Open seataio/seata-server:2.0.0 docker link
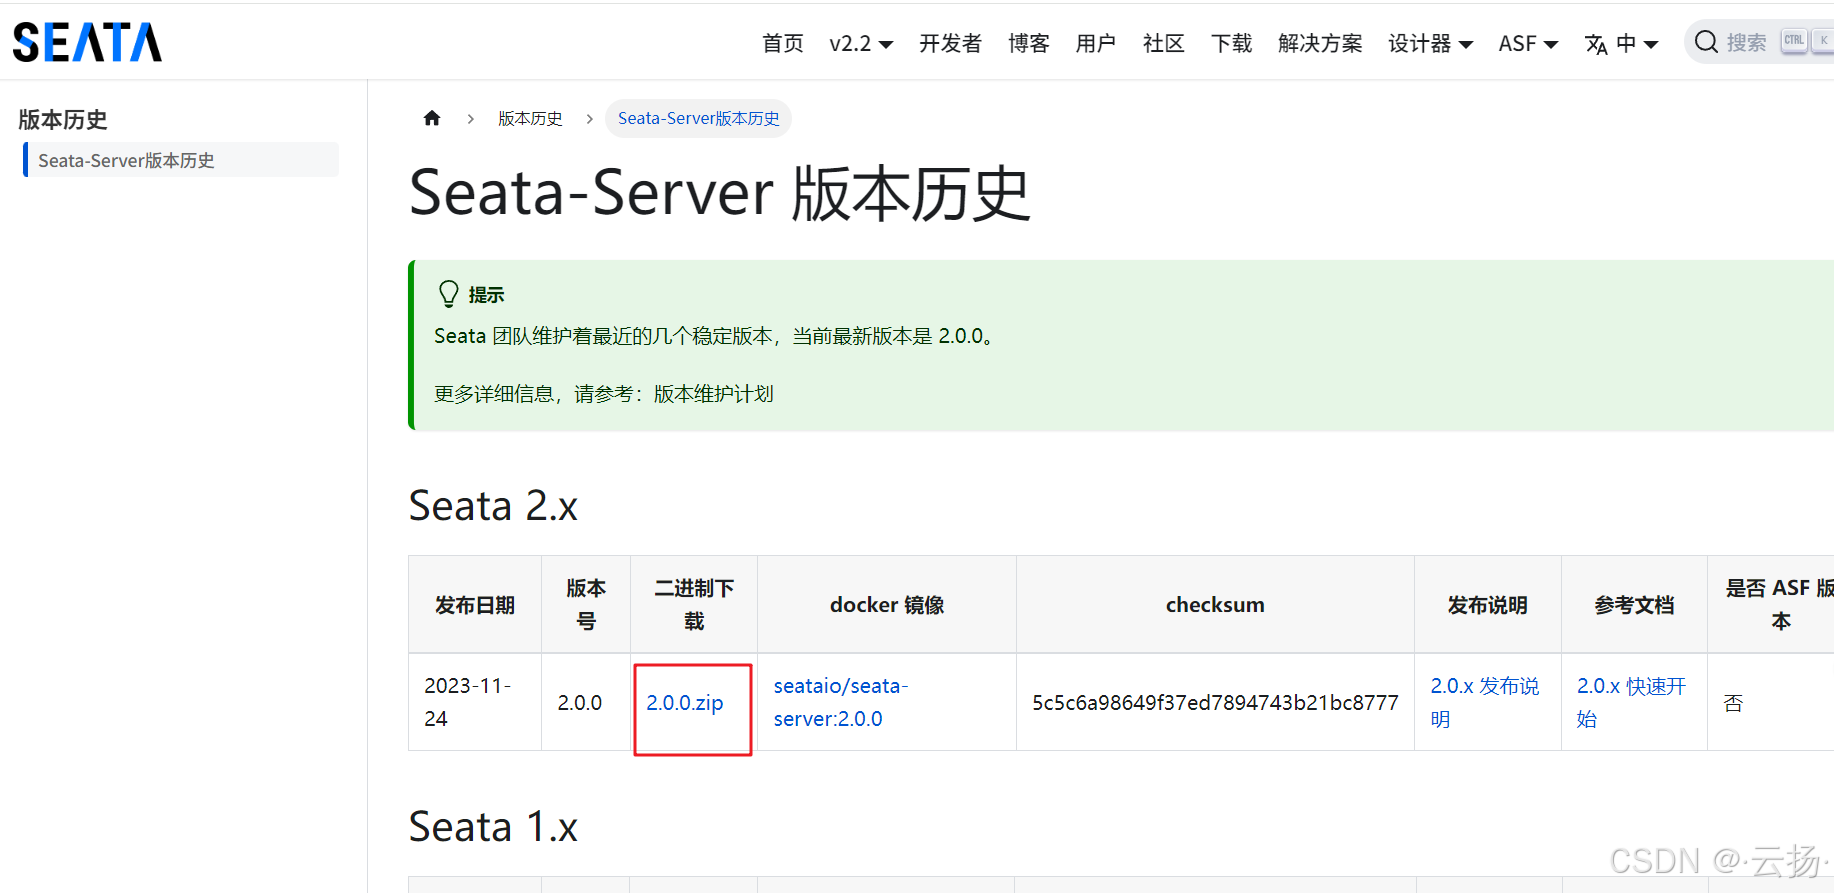Image resolution: width=1834 pixels, height=893 pixels. click(841, 702)
